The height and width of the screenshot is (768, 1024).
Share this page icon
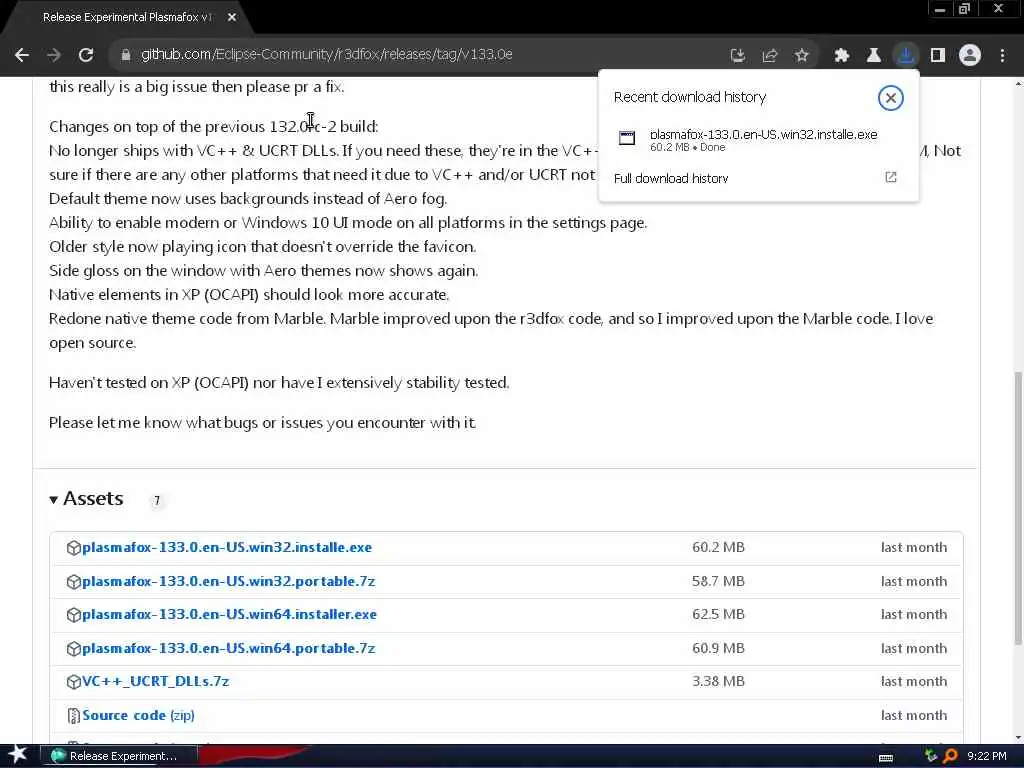click(x=769, y=56)
